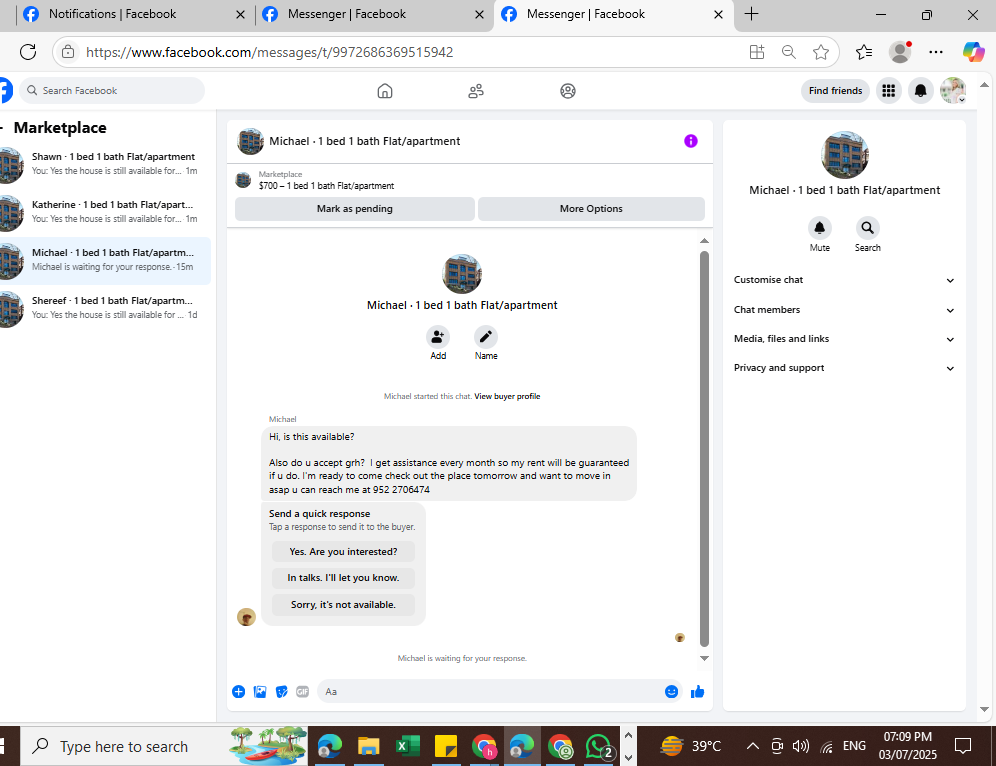Click the browser address bar URL
996x766 pixels.
click(269, 52)
